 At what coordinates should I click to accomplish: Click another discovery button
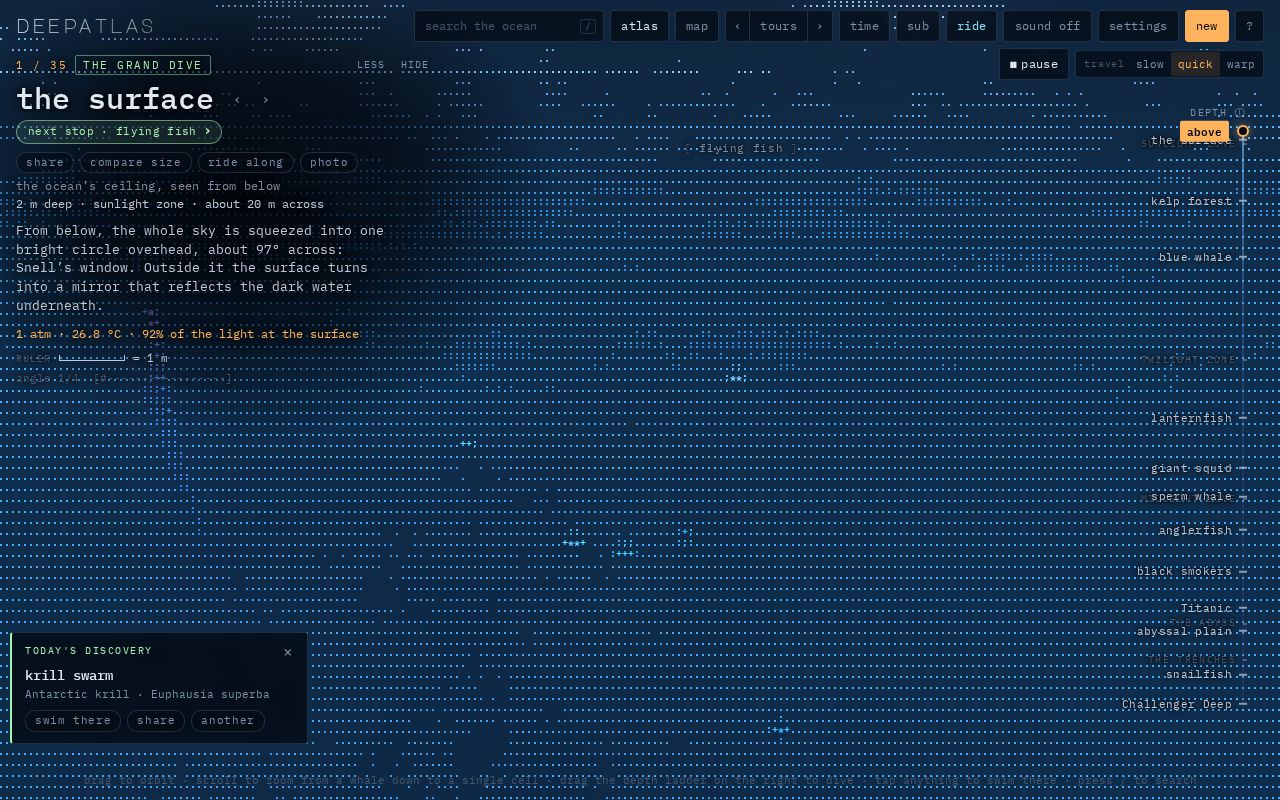pyautogui.click(x=228, y=720)
